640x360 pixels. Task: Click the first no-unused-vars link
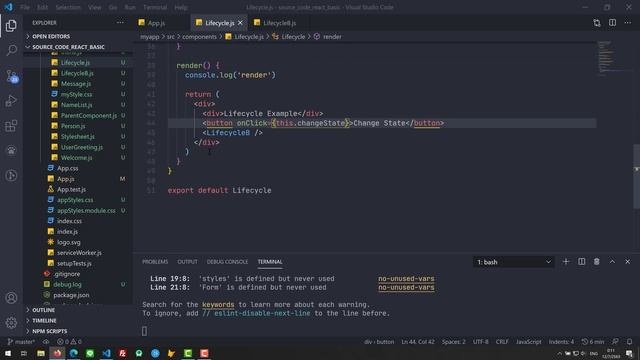(x=406, y=279)
